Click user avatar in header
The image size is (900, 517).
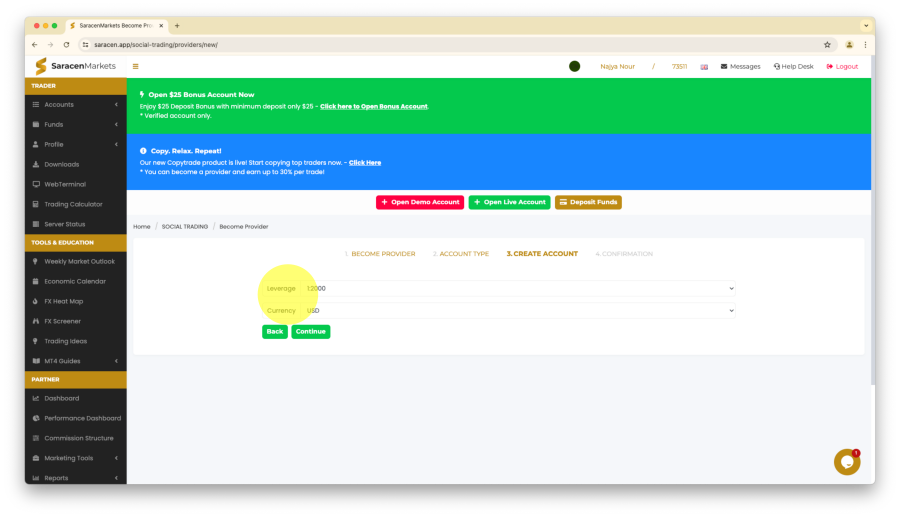point(575,67)
